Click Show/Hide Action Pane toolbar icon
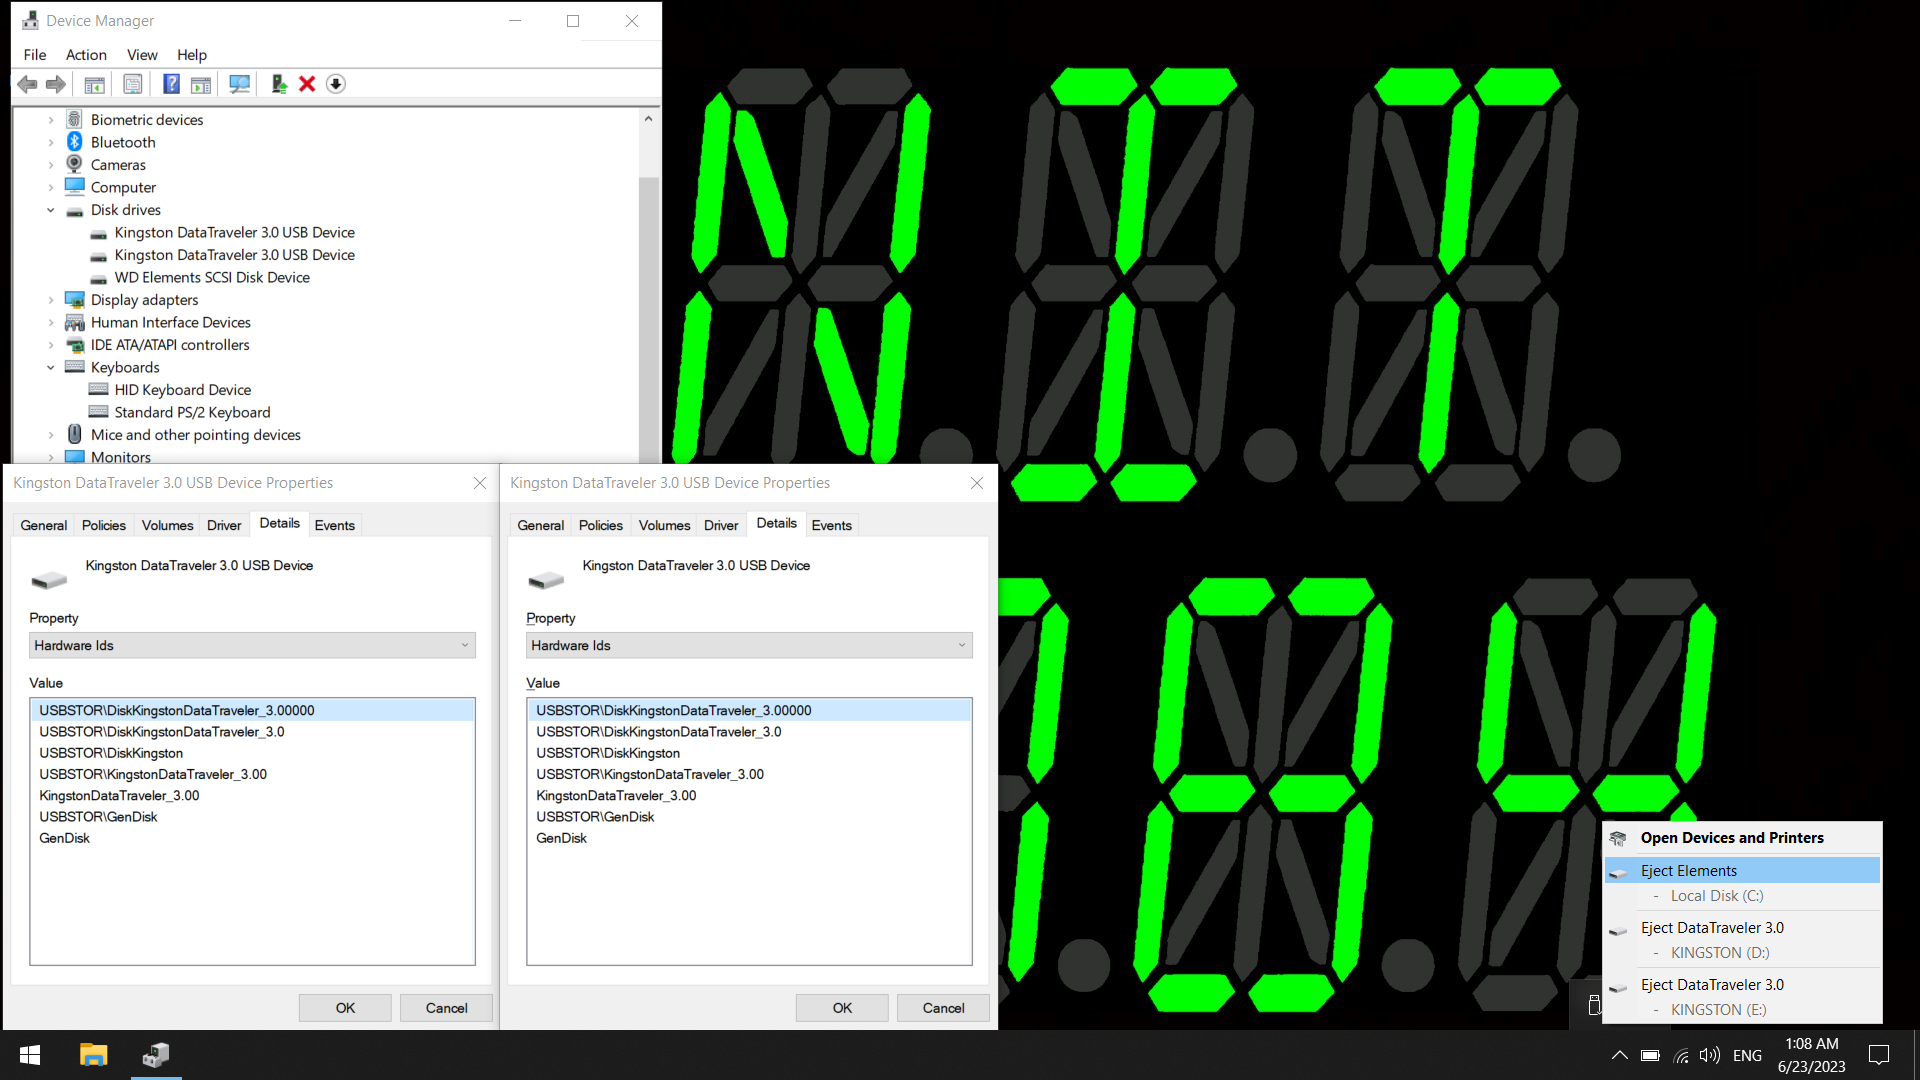 (201, 85)
